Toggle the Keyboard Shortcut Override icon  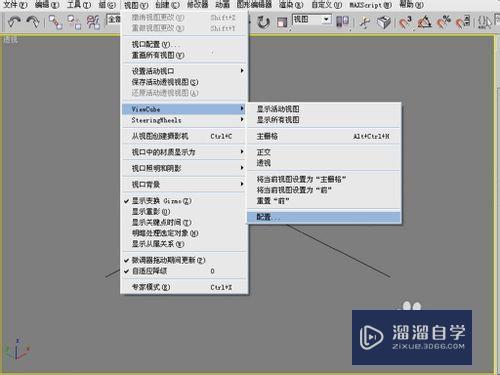point(384,22)
